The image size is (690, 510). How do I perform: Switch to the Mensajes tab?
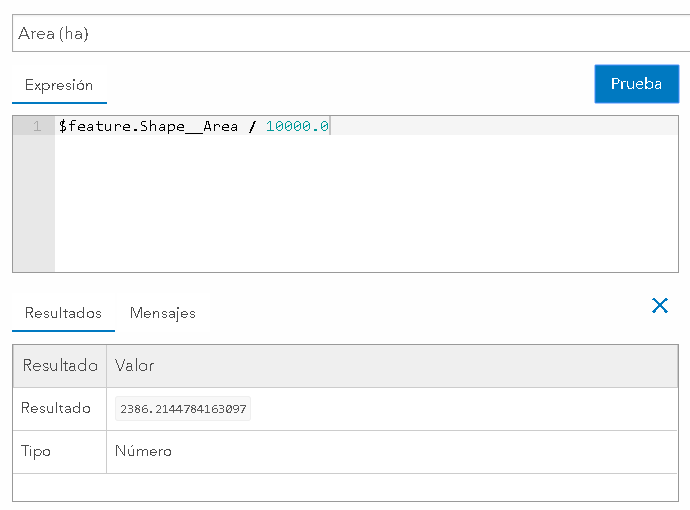pos(163,313)
